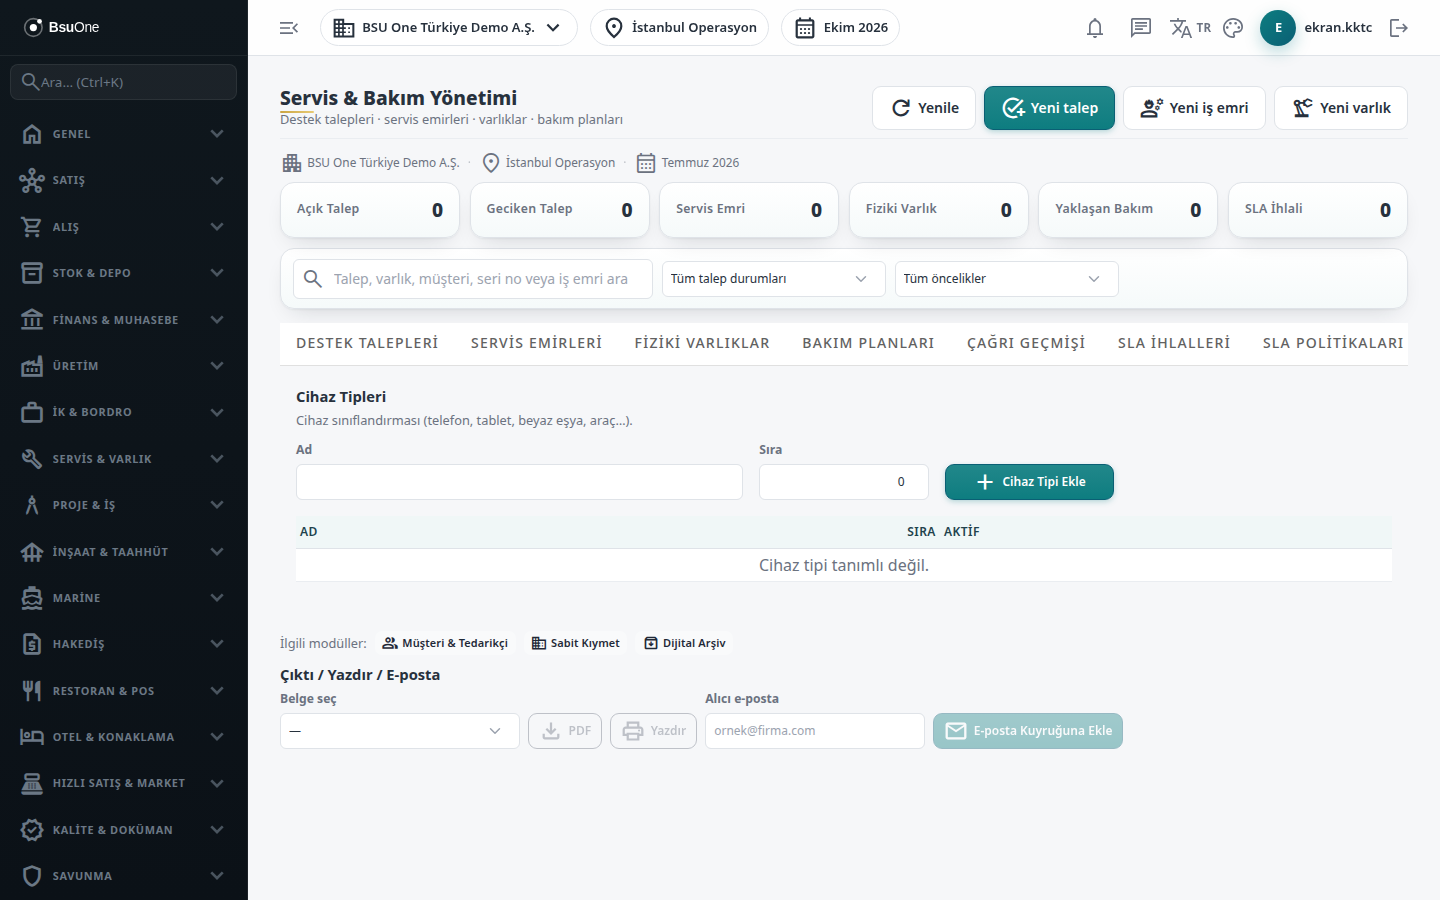Expand the Genel sidebar section

pyautogui.click(x=124, y=134)
